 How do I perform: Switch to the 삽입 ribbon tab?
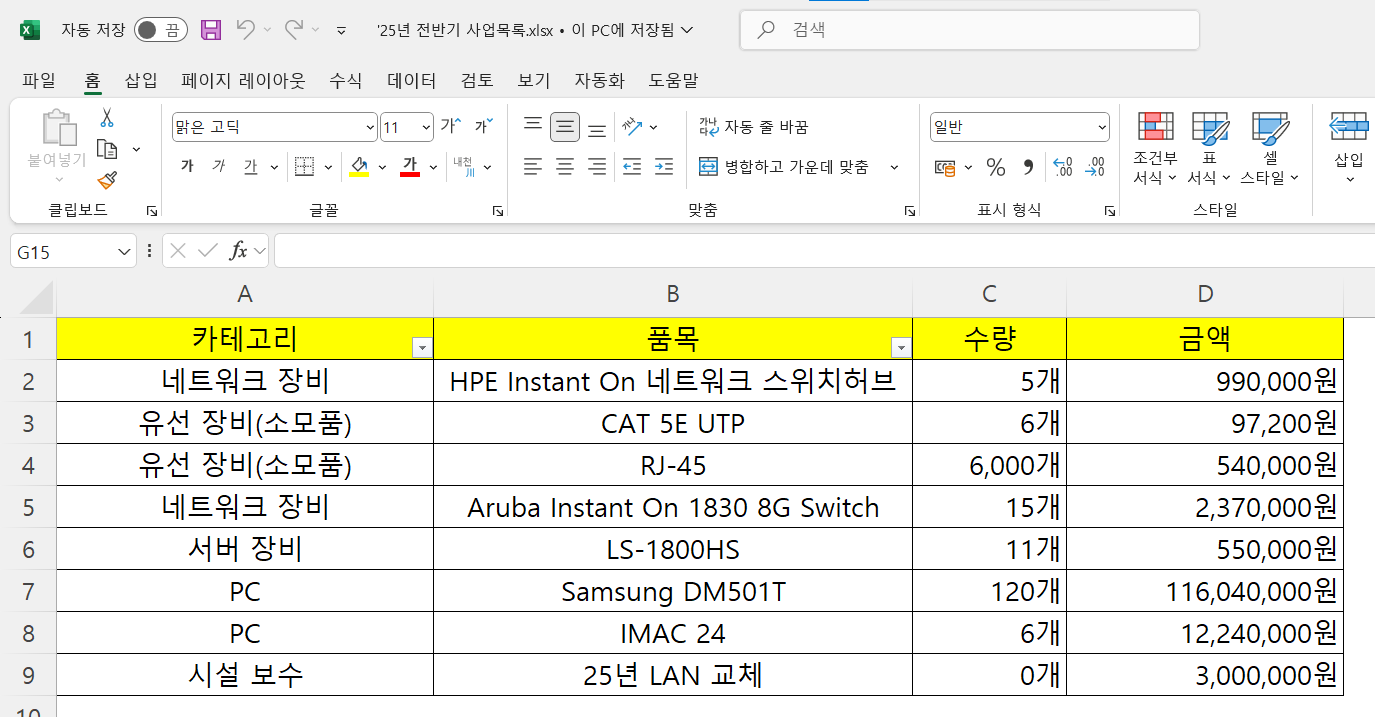coord(141,80)
